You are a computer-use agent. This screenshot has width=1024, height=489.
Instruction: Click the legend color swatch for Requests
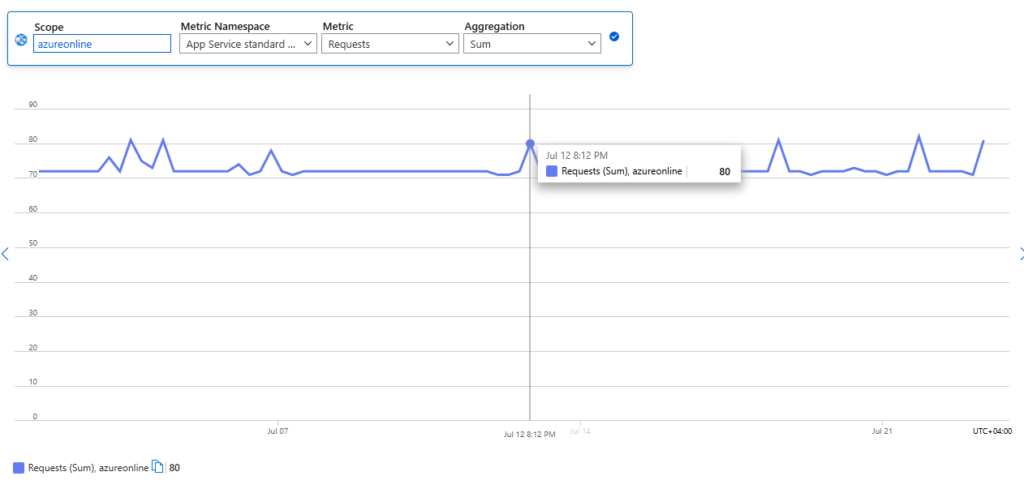pyautogui.click(x=18, y=467)
